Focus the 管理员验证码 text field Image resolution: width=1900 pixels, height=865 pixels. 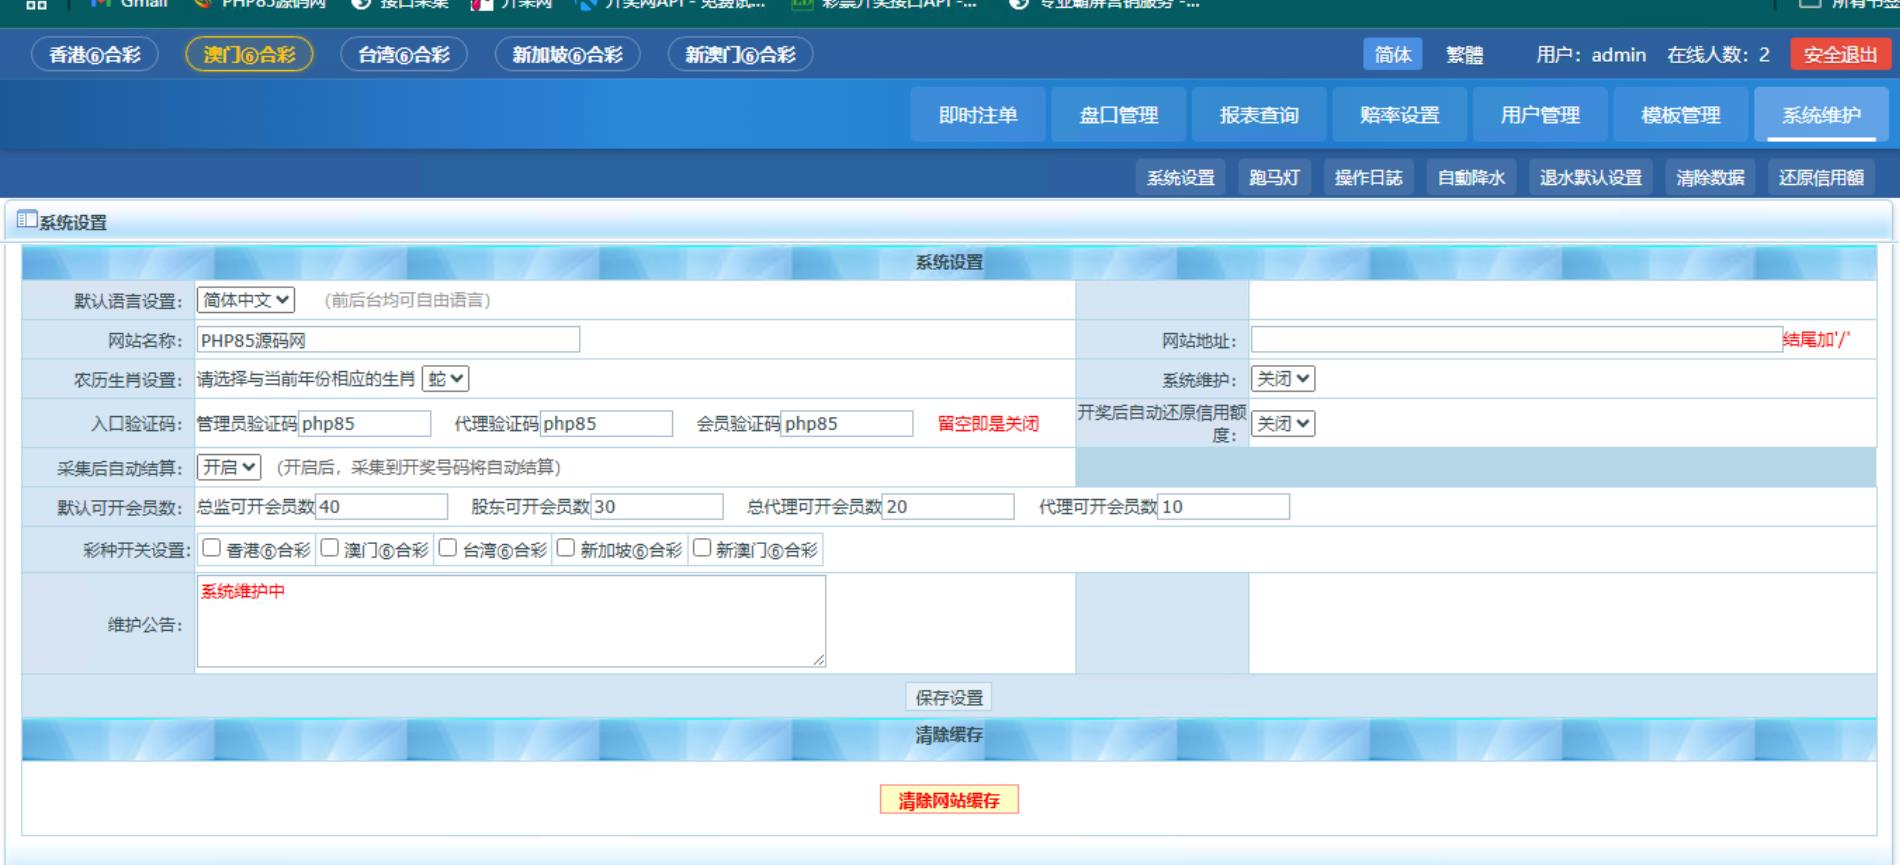coord(364,424)
